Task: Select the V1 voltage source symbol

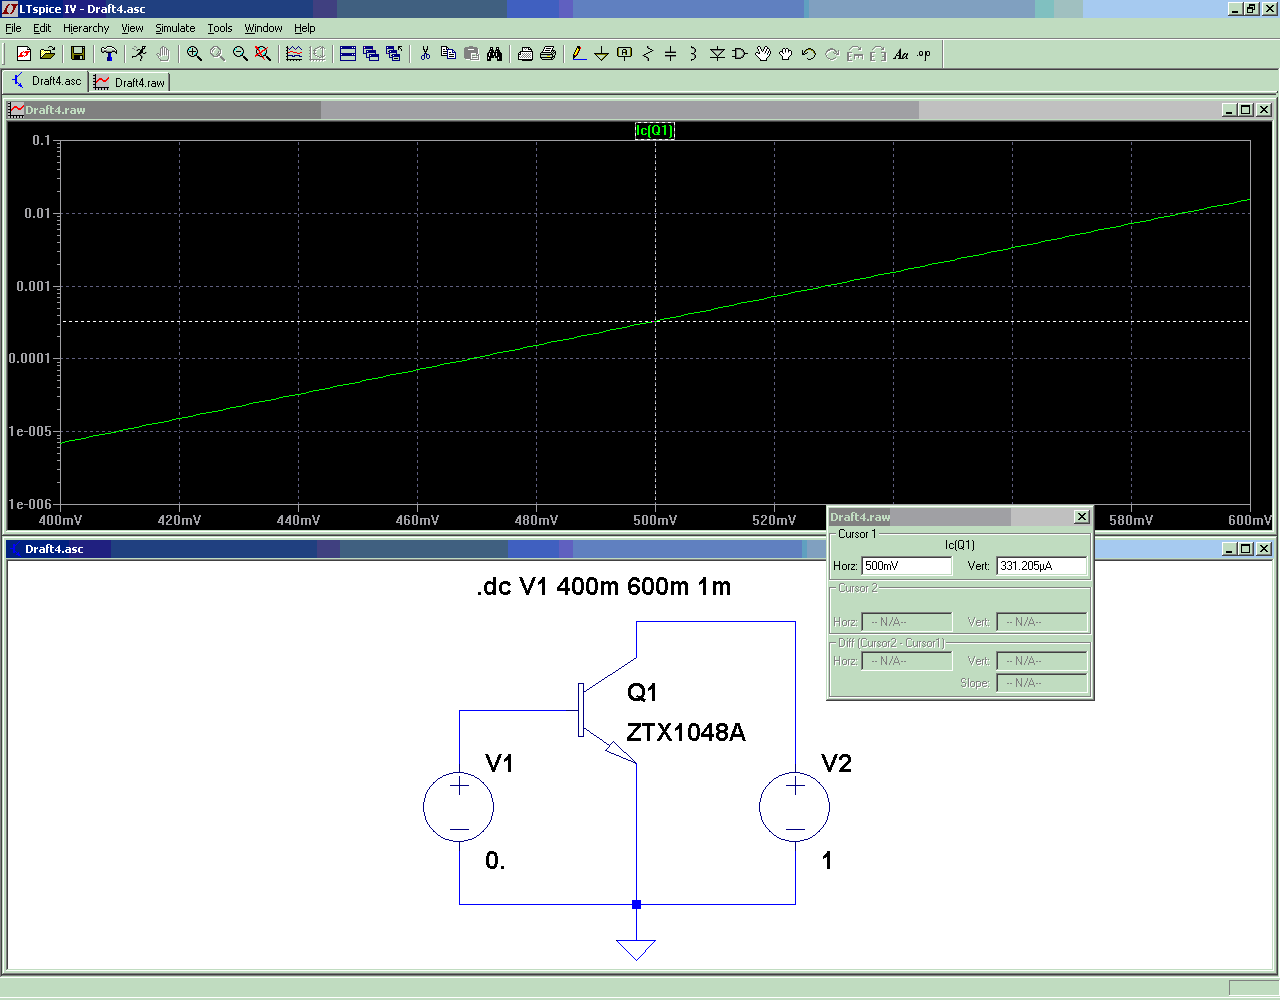Action: pos(459,806)
